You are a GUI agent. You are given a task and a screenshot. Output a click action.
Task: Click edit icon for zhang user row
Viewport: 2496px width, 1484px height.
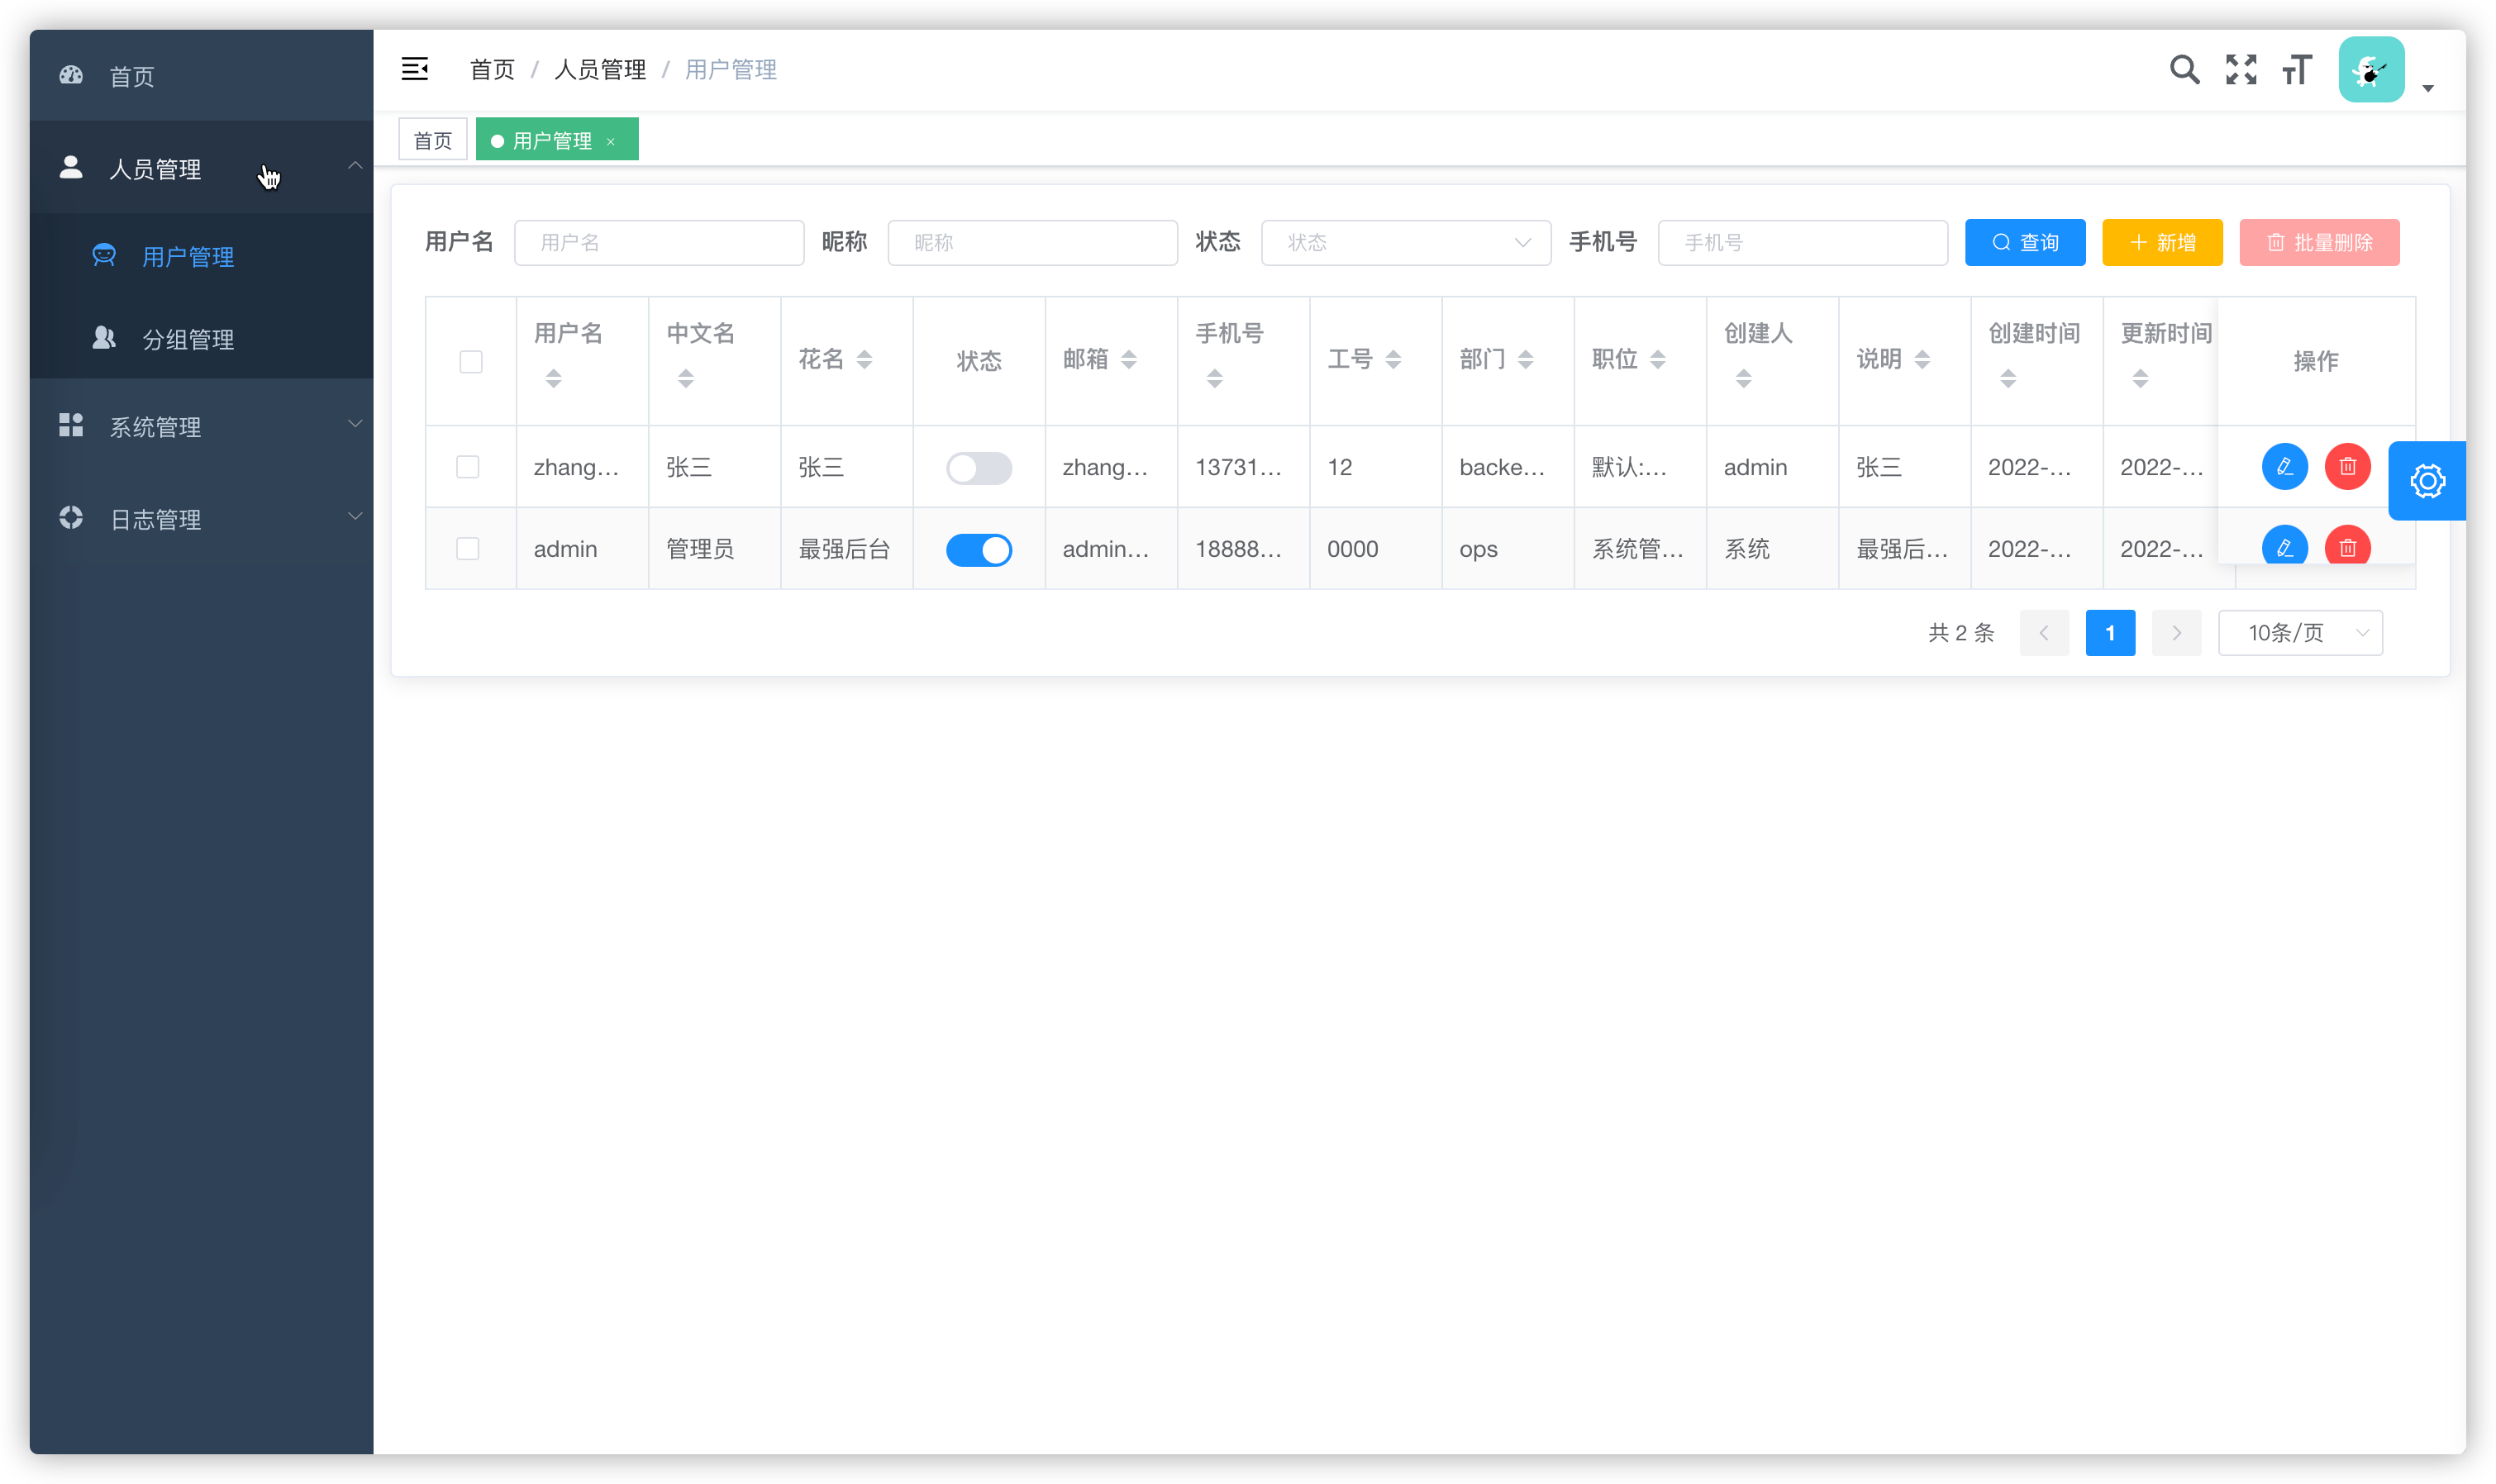coord(2284,467)
